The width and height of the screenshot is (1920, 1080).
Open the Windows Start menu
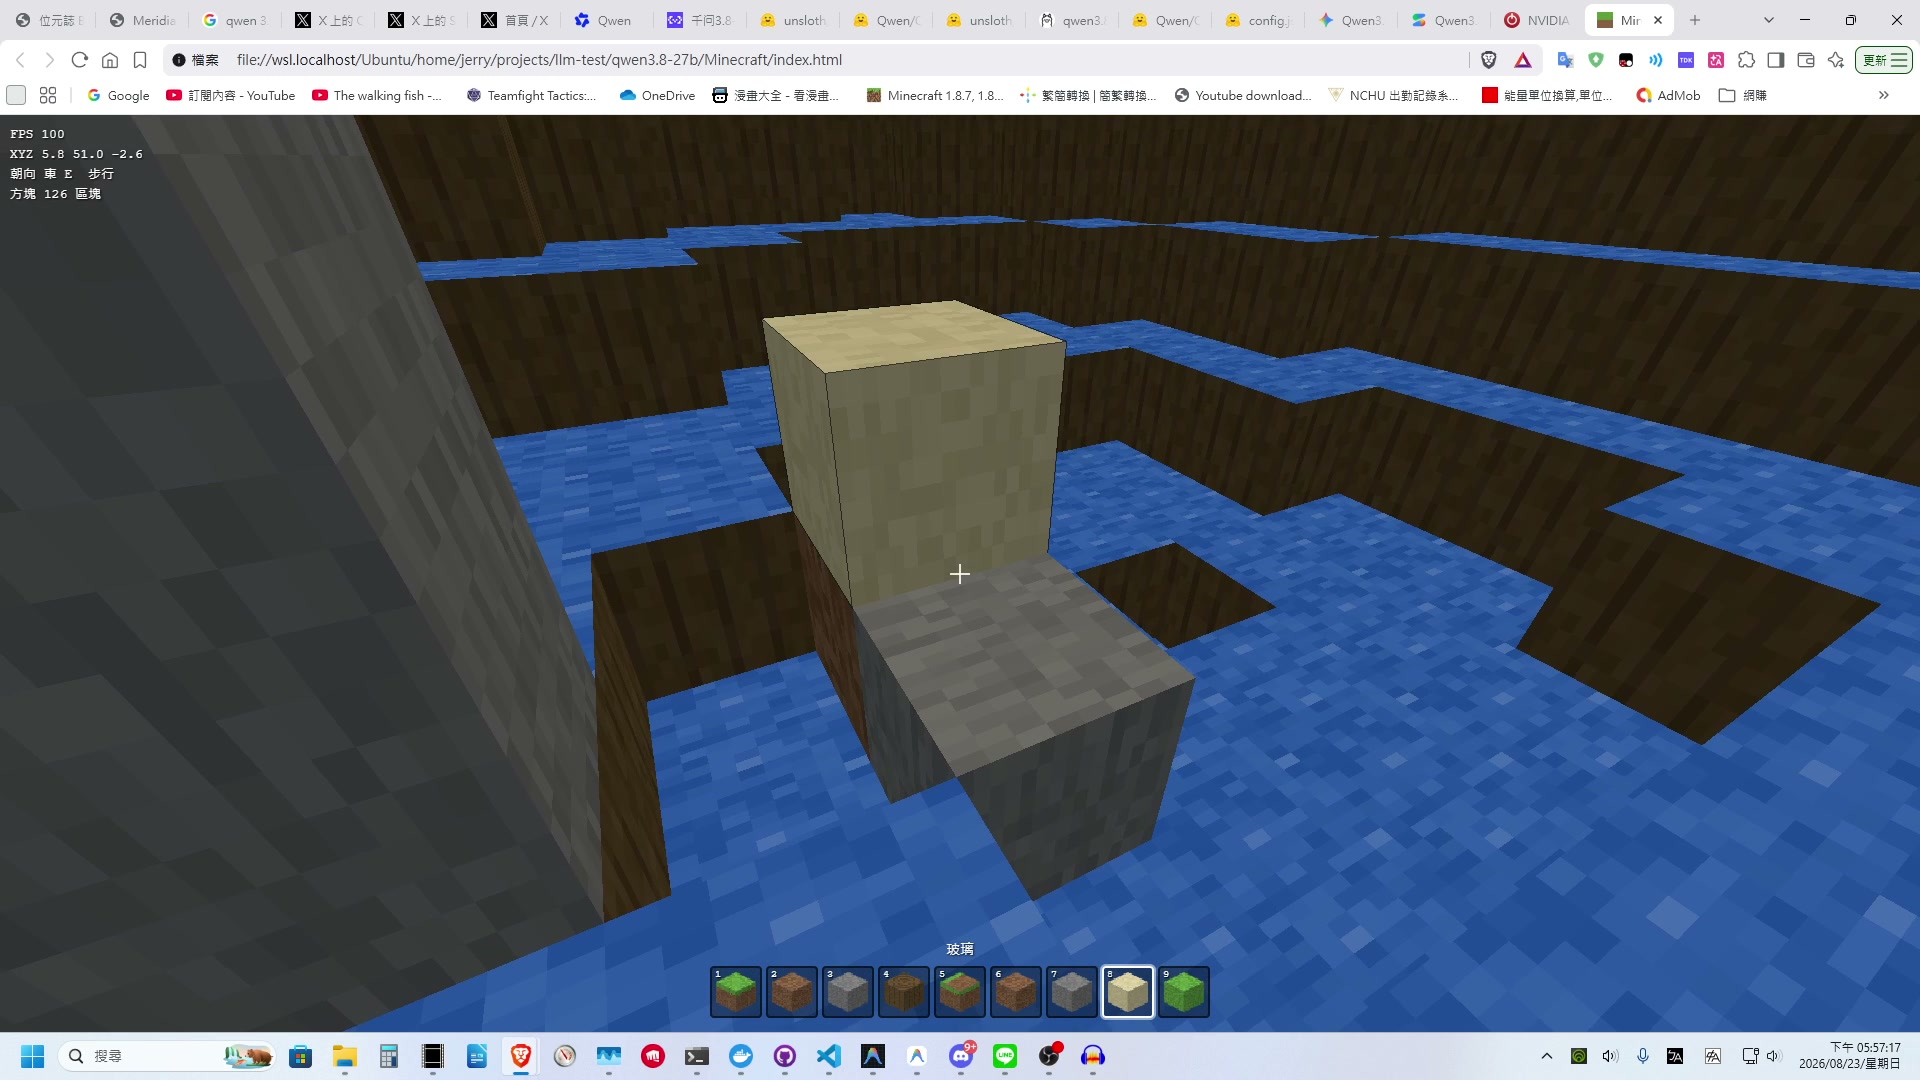(x=32, y=1056)
